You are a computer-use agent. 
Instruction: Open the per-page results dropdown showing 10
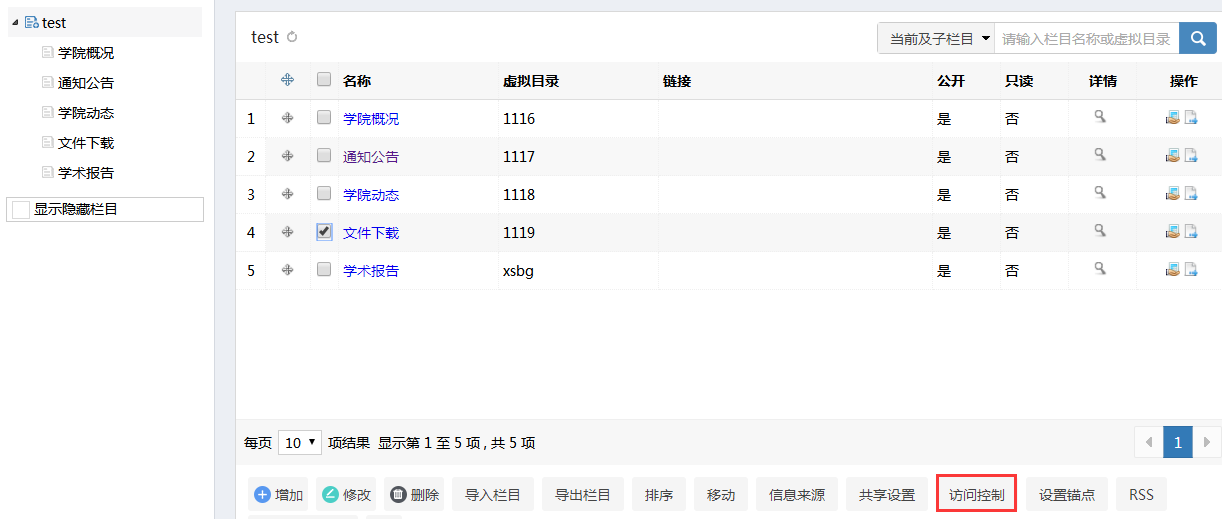tap(299, 442)
